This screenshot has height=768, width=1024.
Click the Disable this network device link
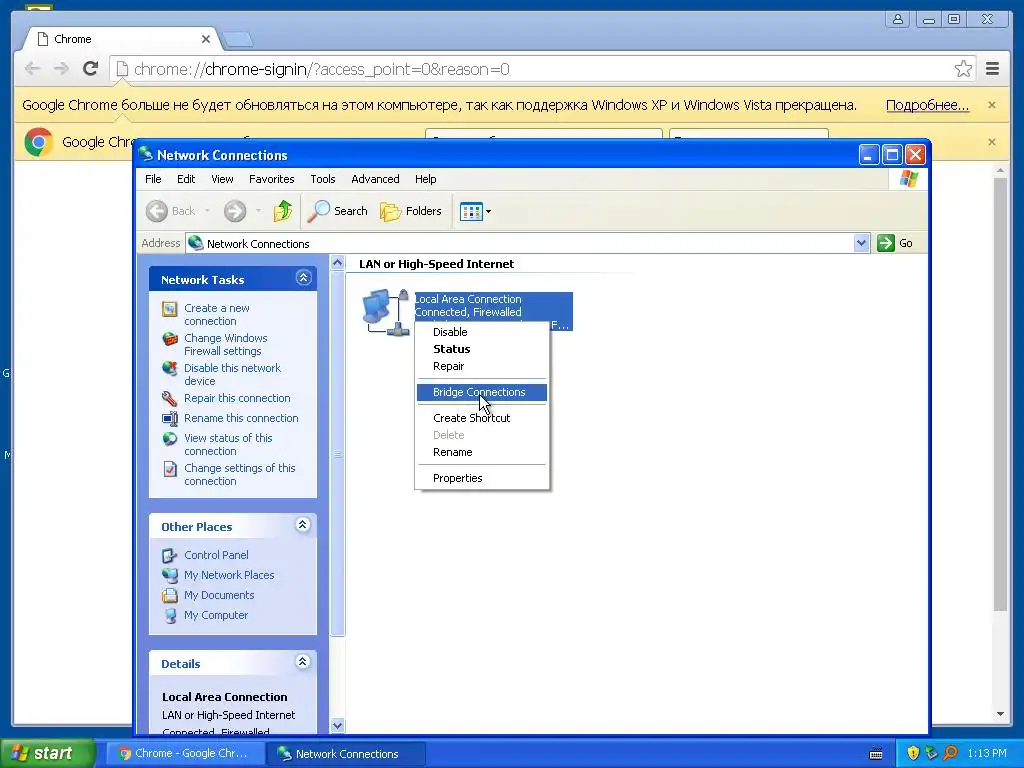(232, 374)
